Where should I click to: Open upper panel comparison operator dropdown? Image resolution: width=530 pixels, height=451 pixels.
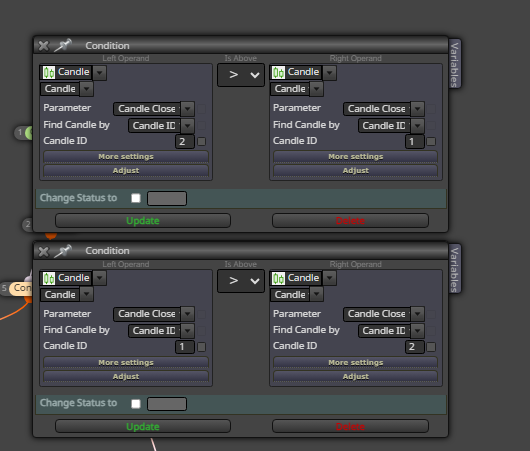241,75
